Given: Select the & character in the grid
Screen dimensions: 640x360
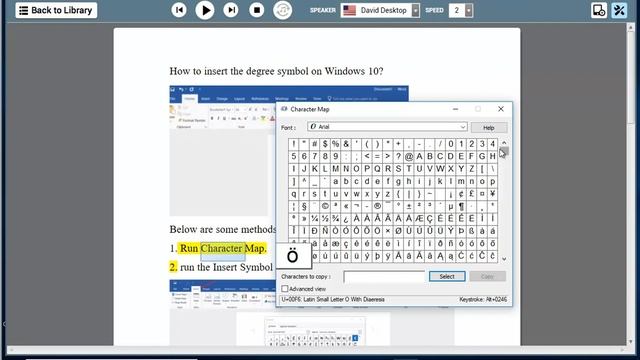Looking at the screenshot, I should 346,144.
